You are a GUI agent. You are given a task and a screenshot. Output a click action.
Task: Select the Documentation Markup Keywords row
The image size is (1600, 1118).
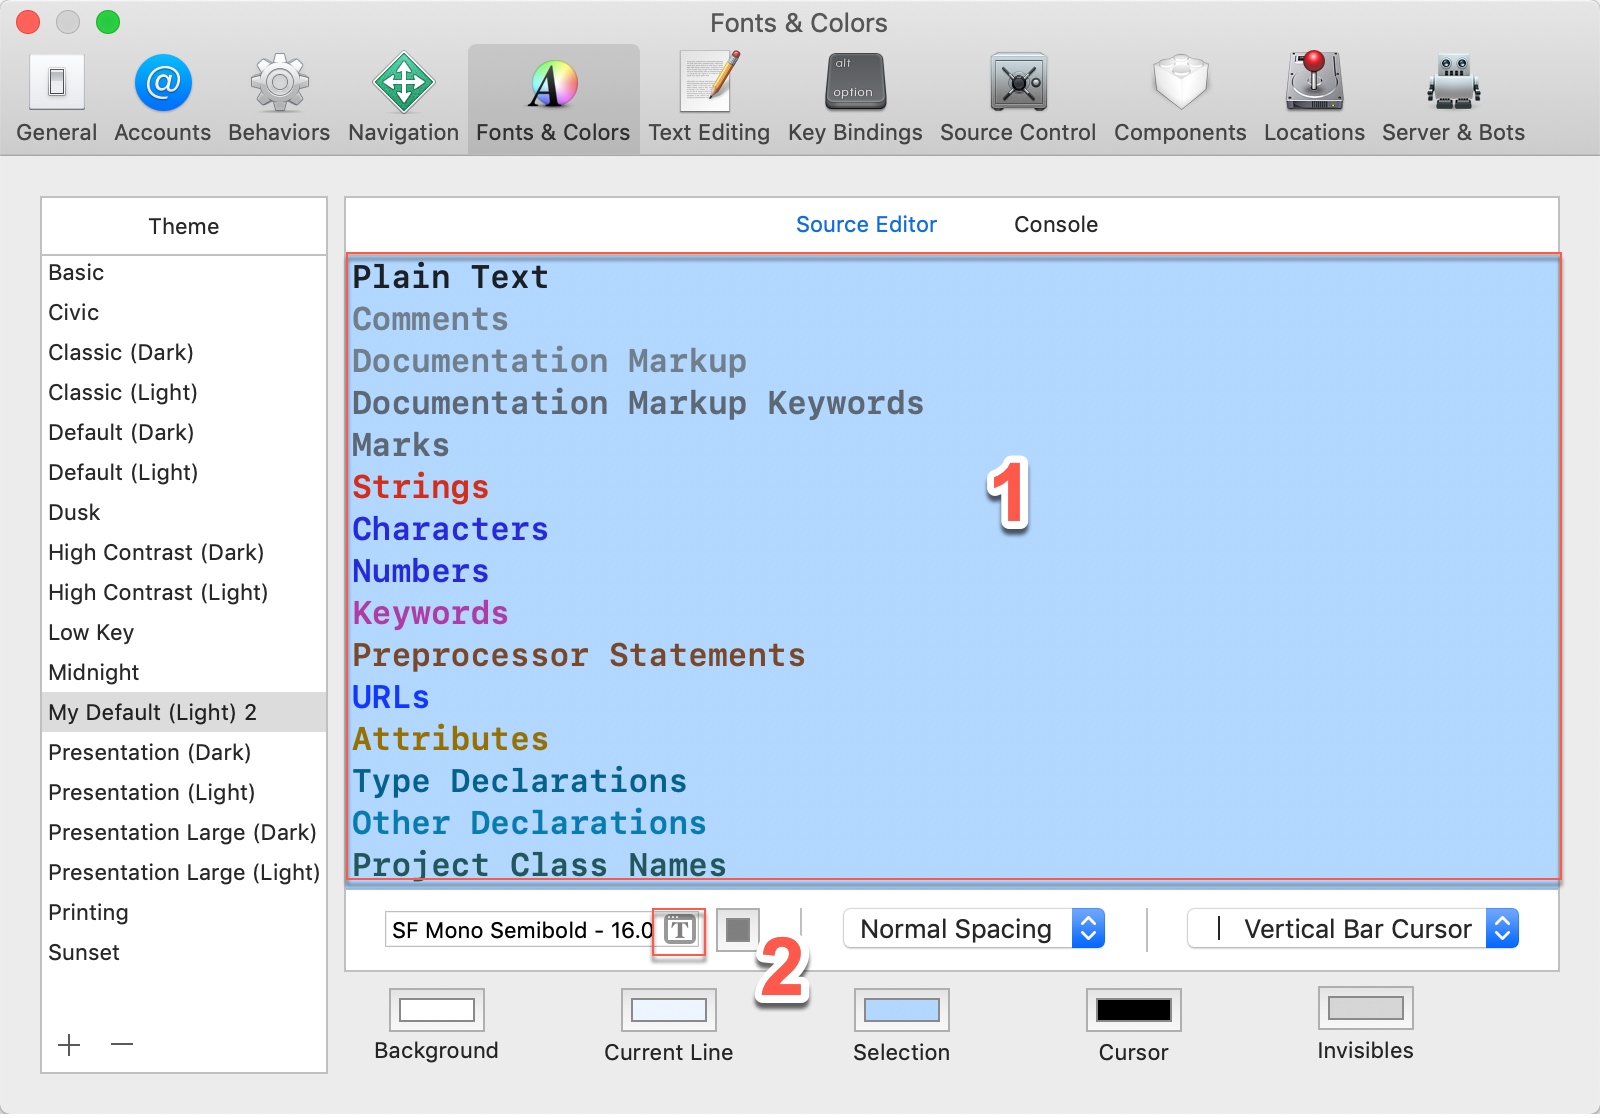[x=953, y=403]
